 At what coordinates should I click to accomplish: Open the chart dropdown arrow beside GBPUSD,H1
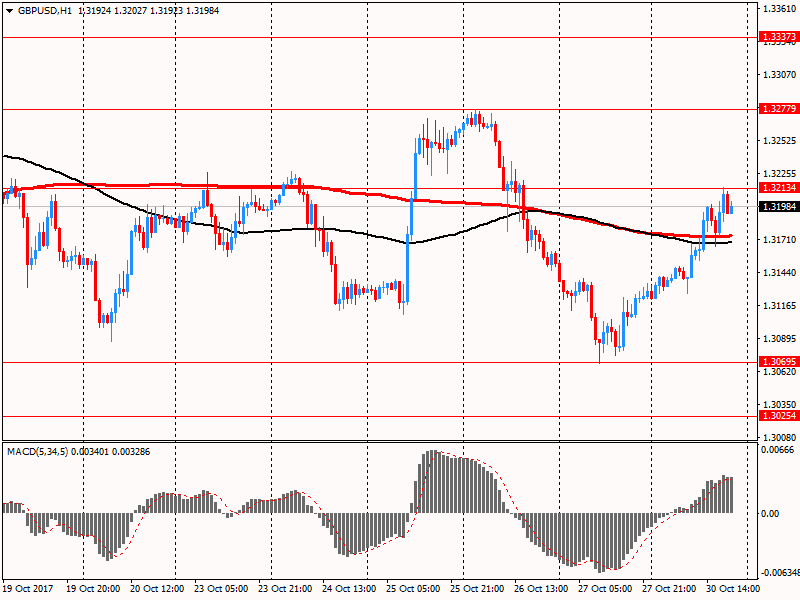coord(10,11)
